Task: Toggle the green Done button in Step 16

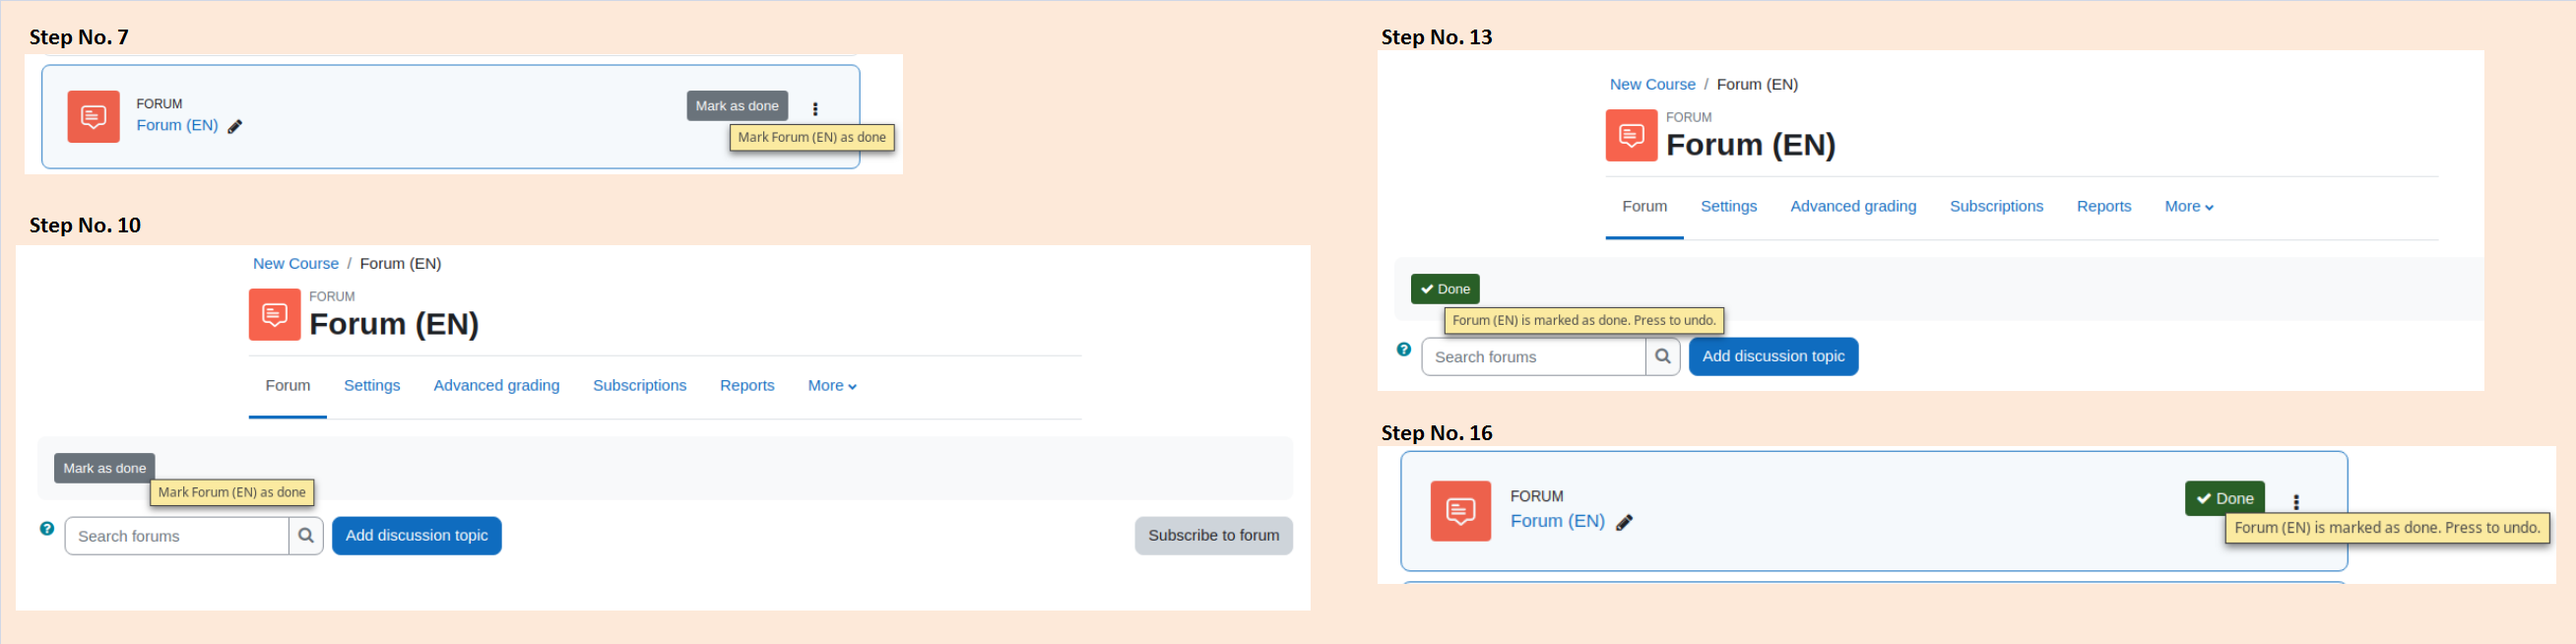Action: click(x=2225, y=498)
